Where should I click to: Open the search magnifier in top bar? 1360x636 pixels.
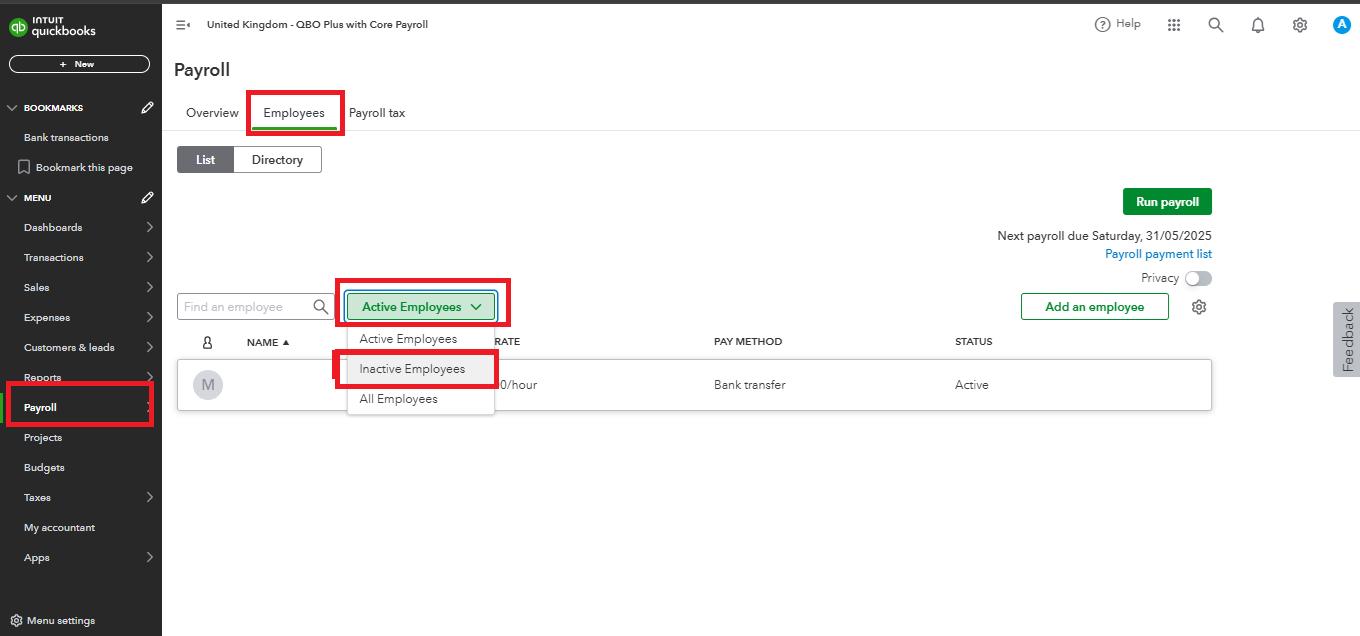point(1216,25)
